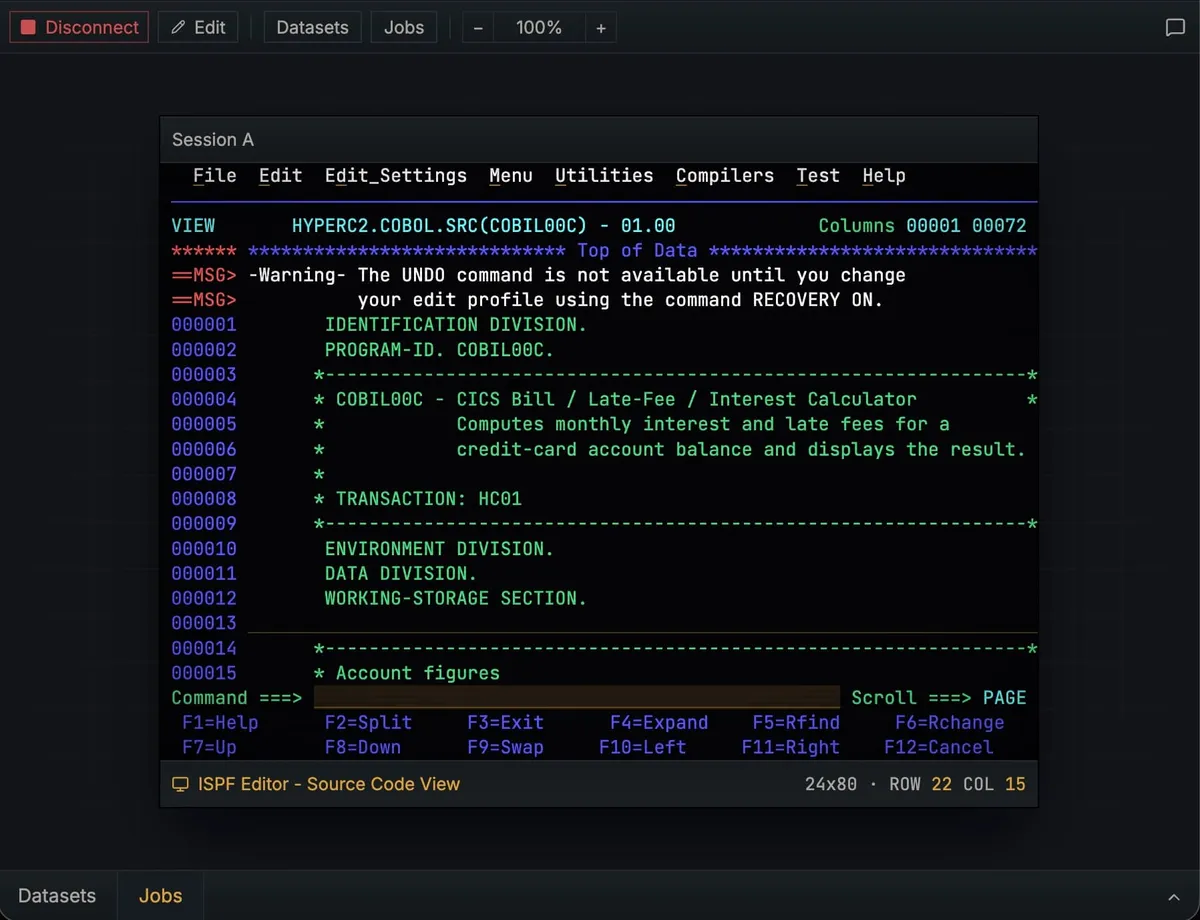The image size is (1200, 920).
Task: Click the F1=Help function key
Action: click(x=220, y=723)
